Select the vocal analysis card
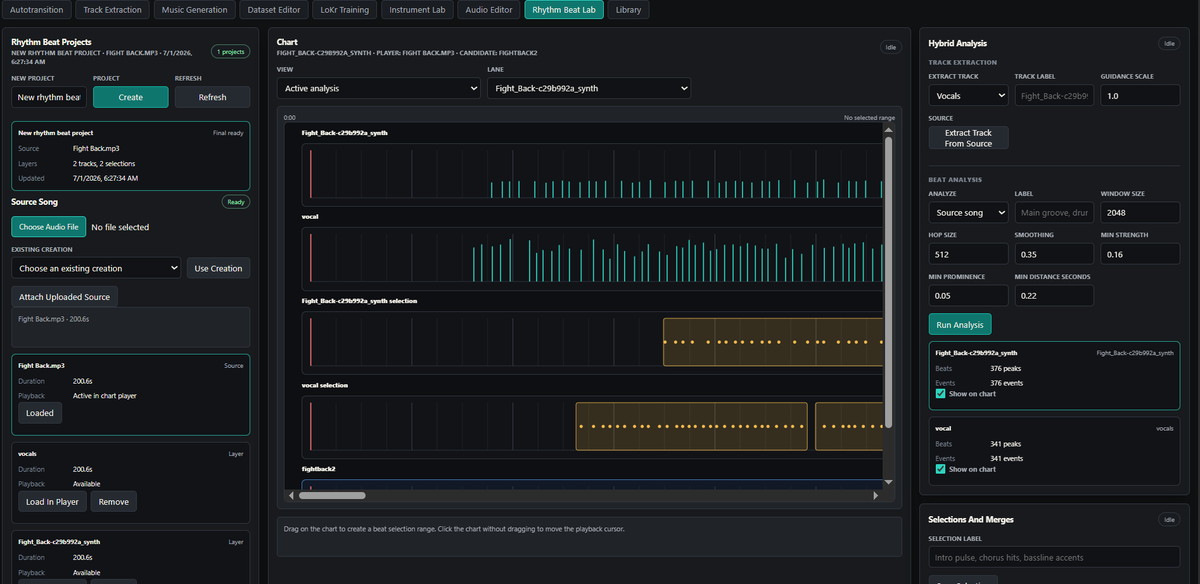 point(1054,450)
